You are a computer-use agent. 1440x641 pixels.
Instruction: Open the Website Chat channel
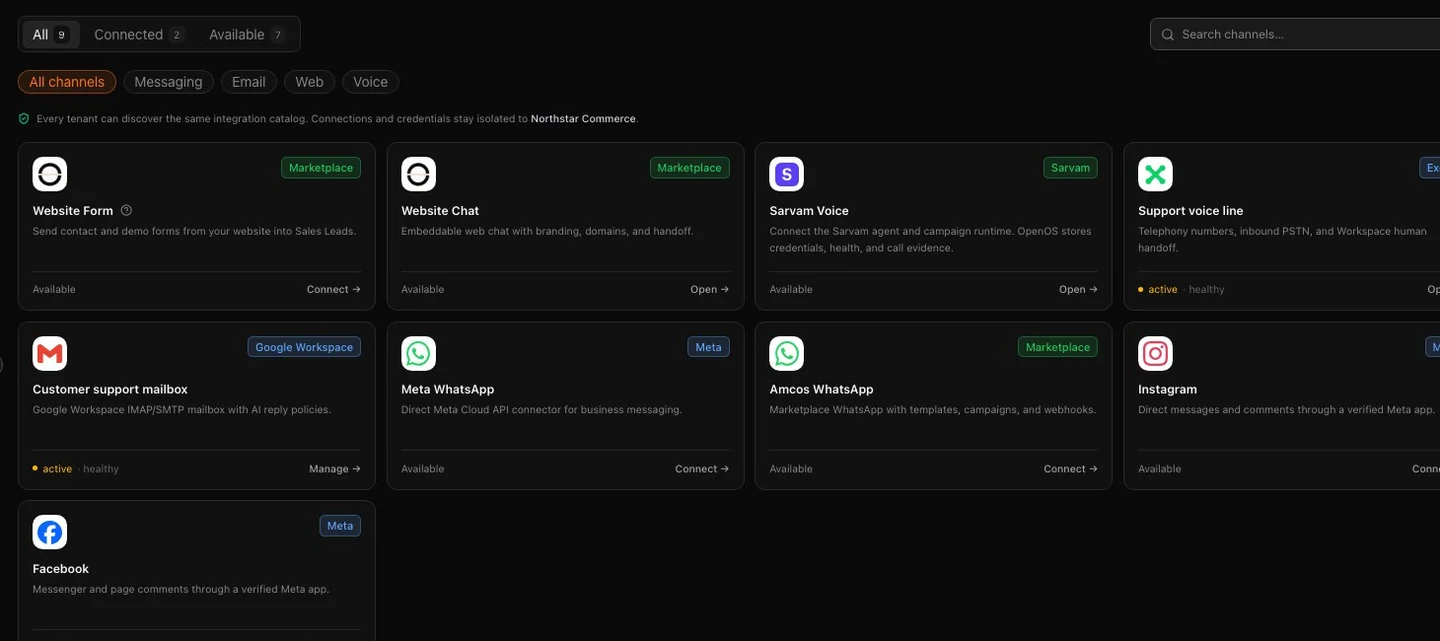coord(710,289)
